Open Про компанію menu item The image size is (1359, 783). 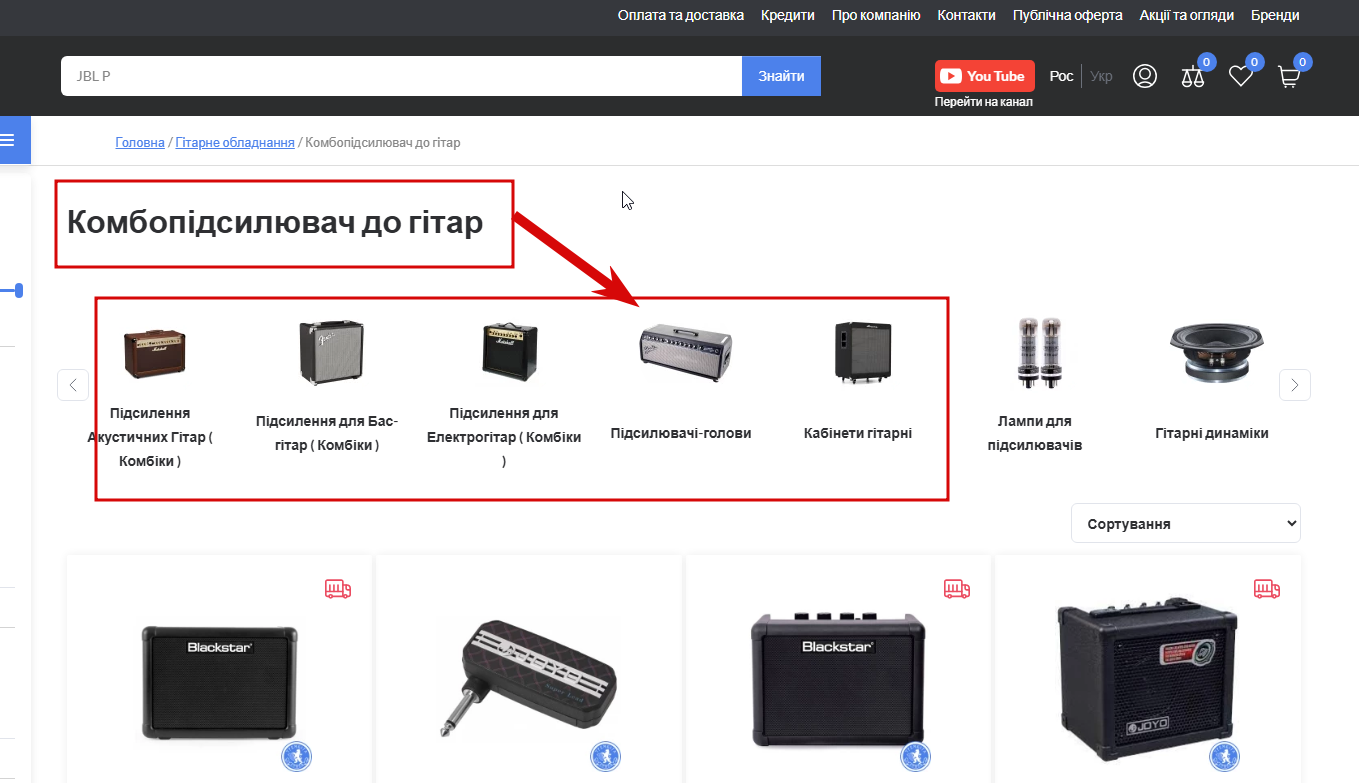pos(876,15)
